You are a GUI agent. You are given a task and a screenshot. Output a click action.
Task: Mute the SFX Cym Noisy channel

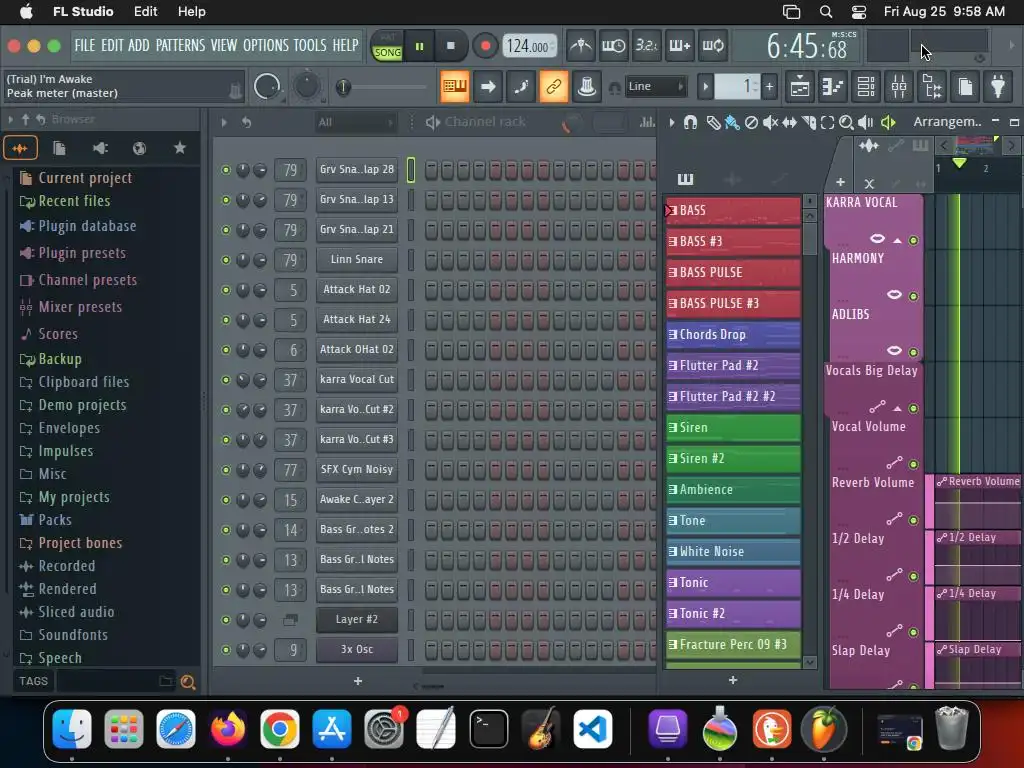tap(226, 470)
